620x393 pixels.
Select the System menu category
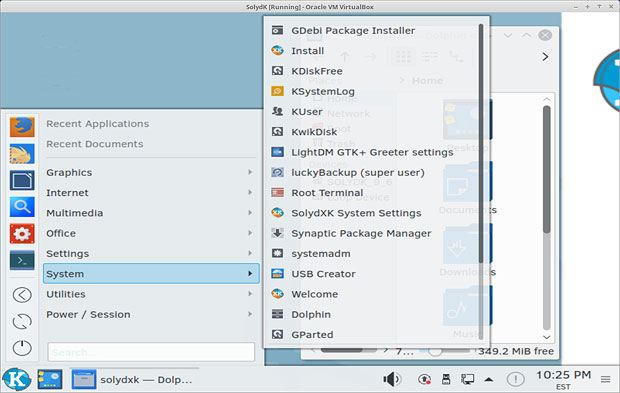point(151,274)
